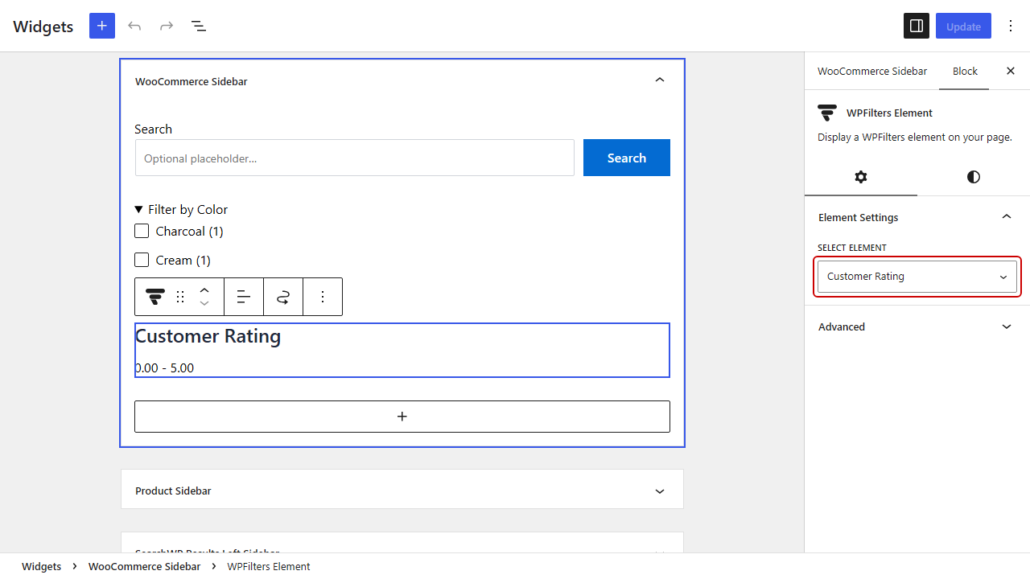Go to WooCommerce Sidebar in the breadcrumb
This screenshot has height=579, width=1030.
click(144, 567)
